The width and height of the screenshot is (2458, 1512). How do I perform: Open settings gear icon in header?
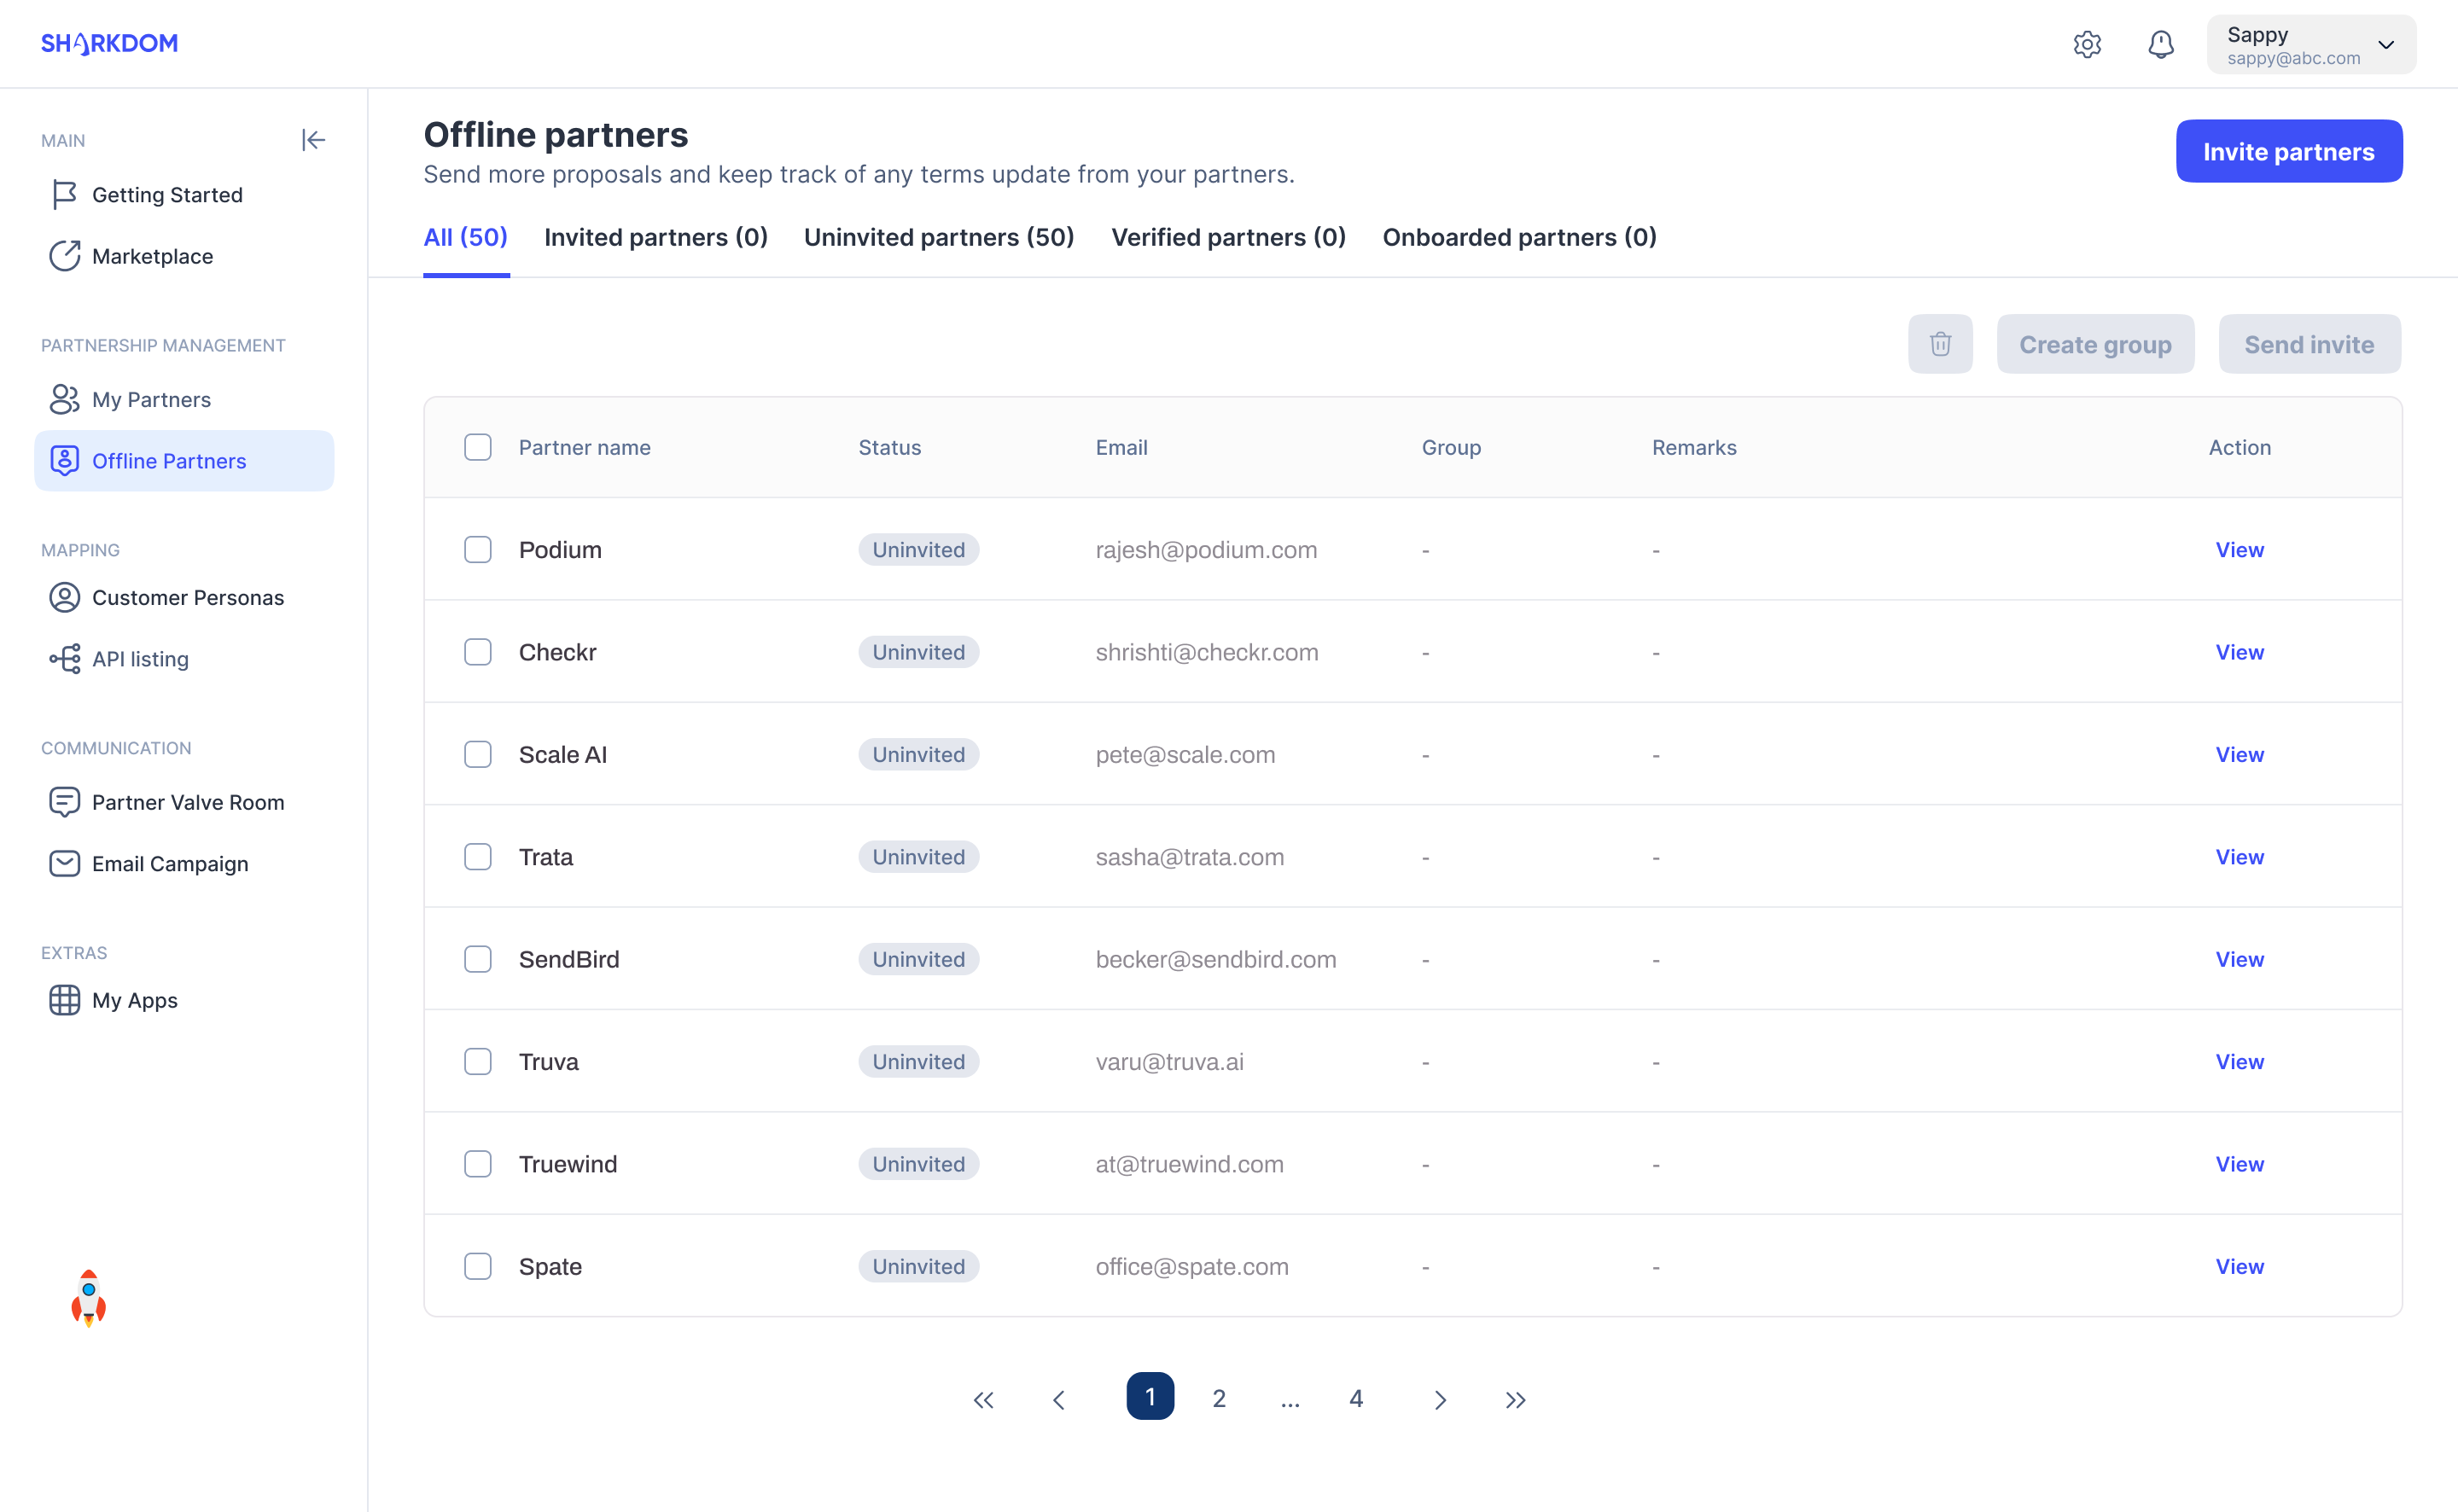coord(2086,44)
